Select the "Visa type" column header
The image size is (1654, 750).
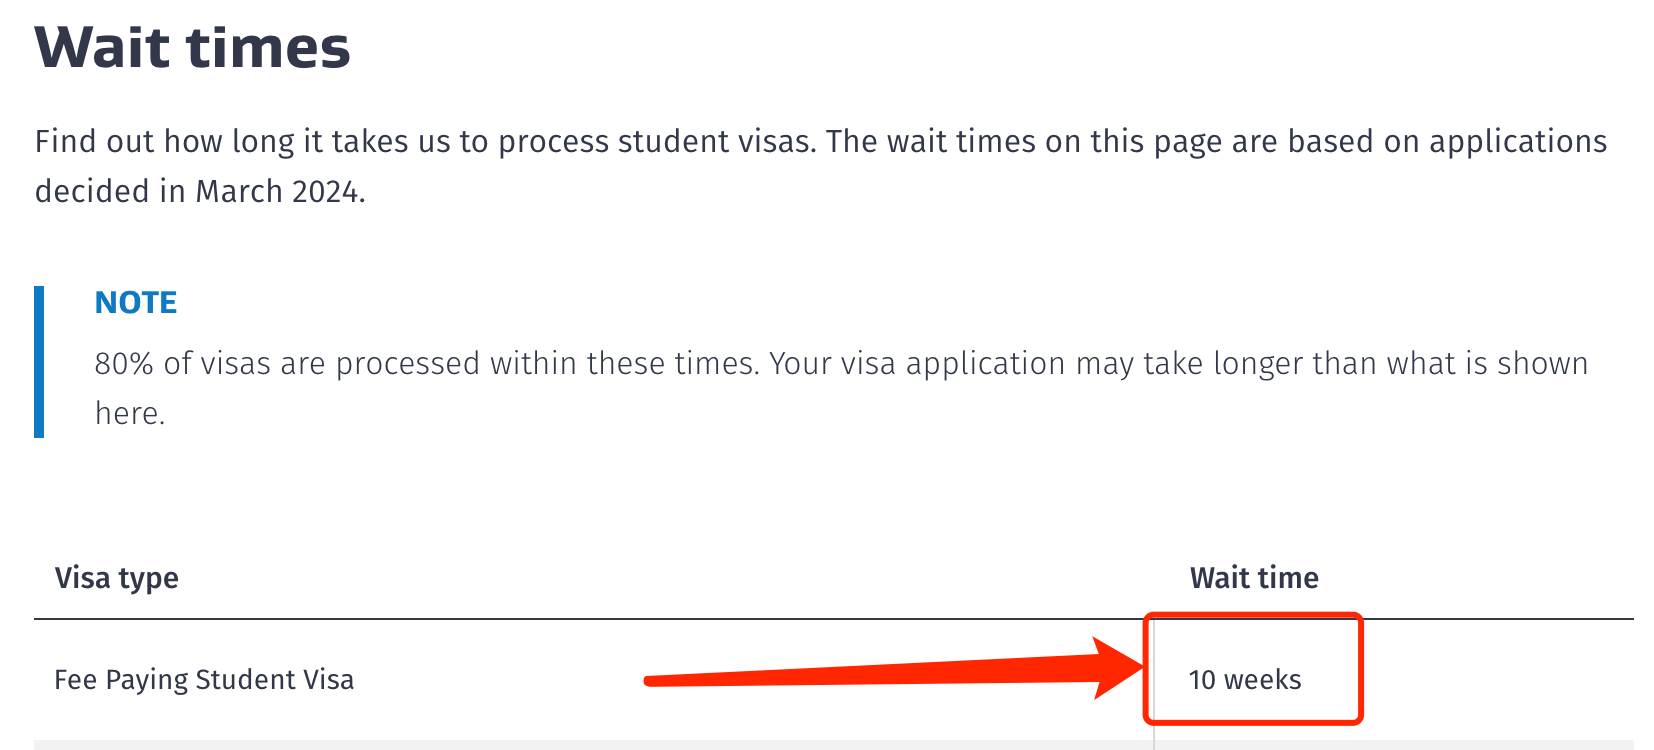(x=117, y=578)
